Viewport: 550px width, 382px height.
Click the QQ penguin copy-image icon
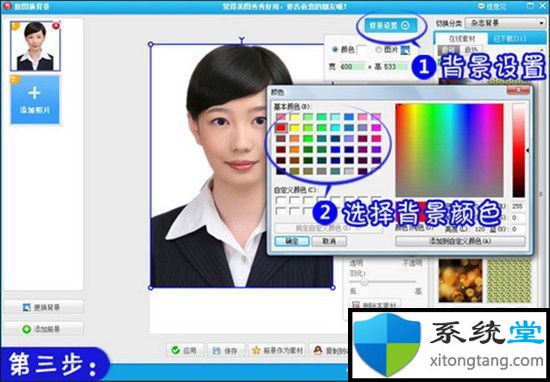click(x=318, y=350)
